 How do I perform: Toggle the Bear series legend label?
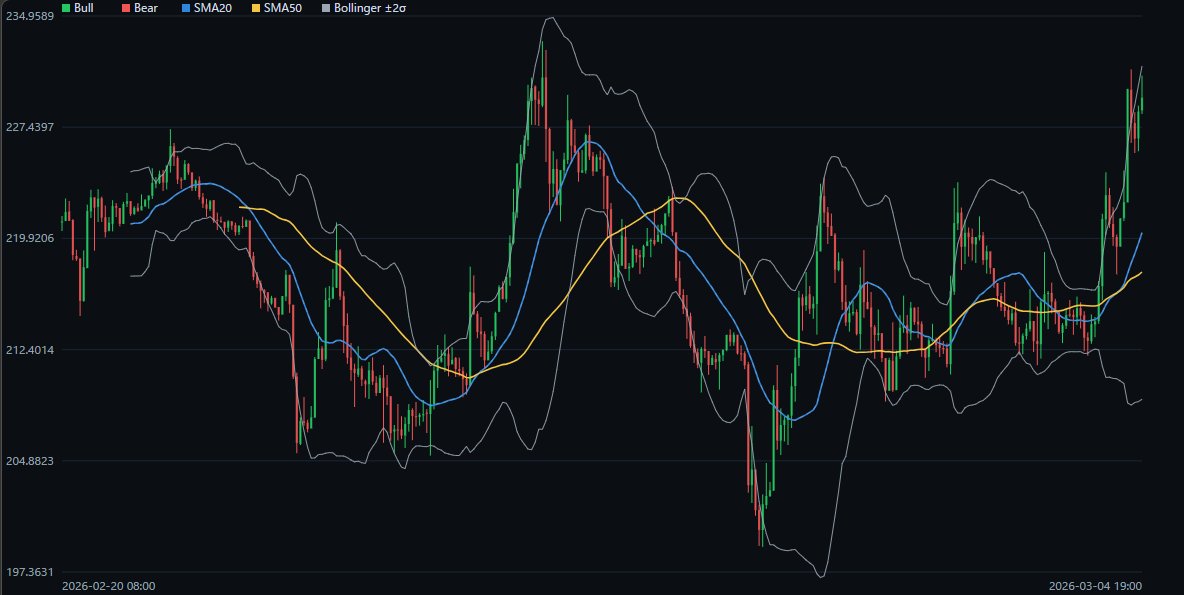tap(145, 8)
